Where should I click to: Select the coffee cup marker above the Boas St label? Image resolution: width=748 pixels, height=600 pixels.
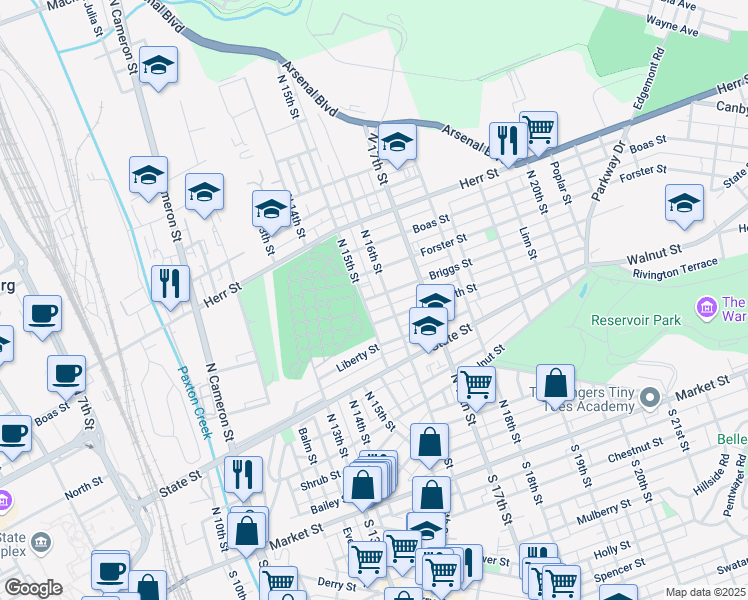[66, 376]
